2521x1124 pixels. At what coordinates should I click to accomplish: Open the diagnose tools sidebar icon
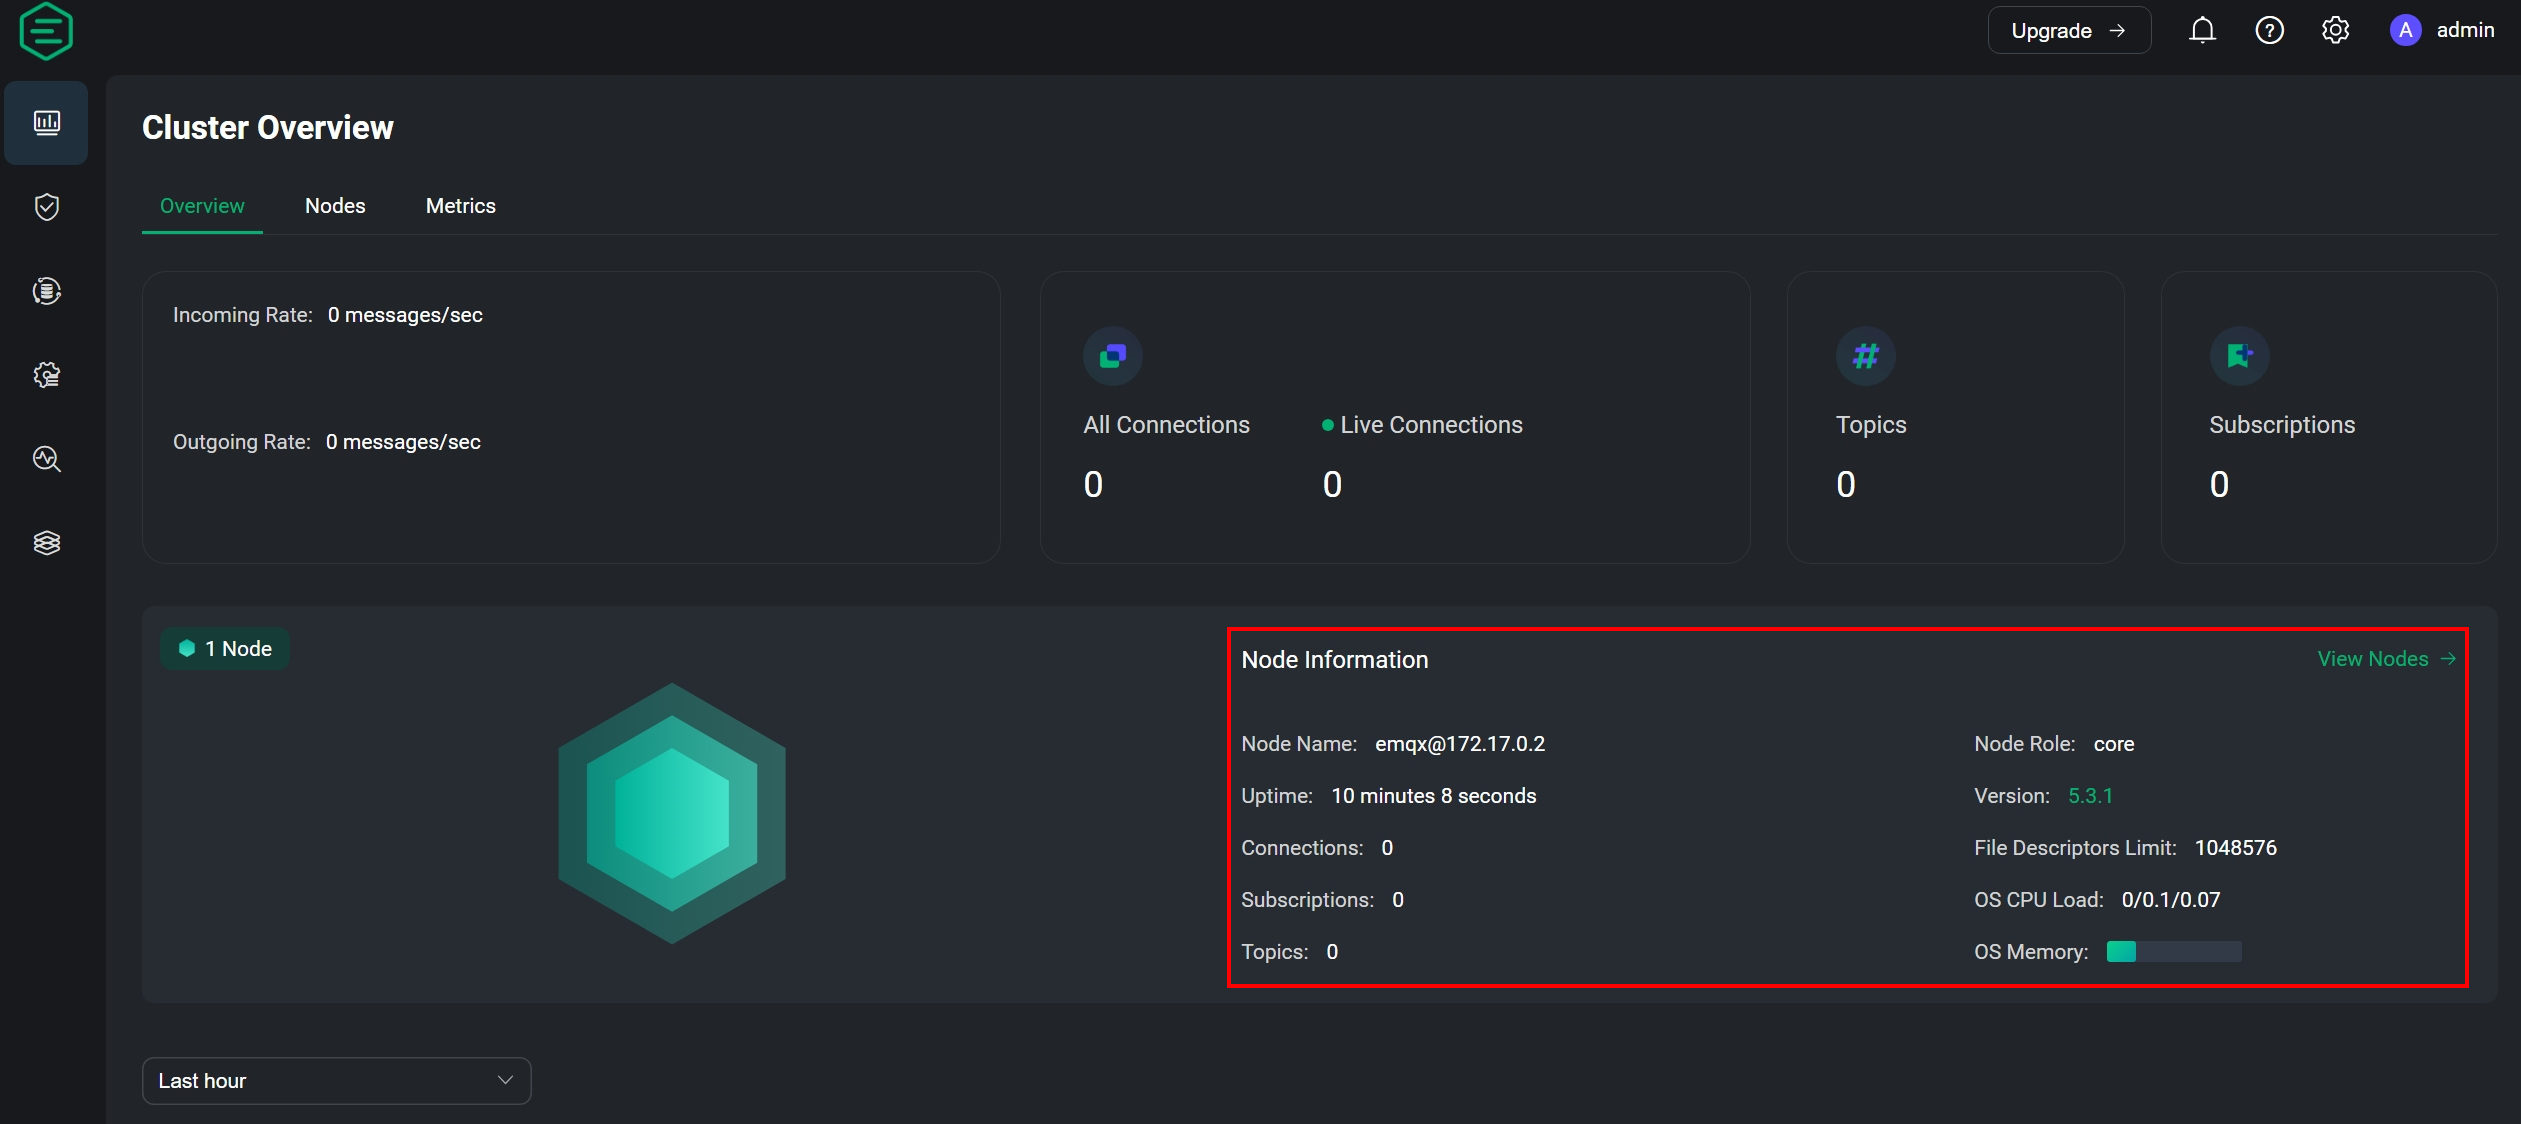pyautogui.click(x=46, y=459)
